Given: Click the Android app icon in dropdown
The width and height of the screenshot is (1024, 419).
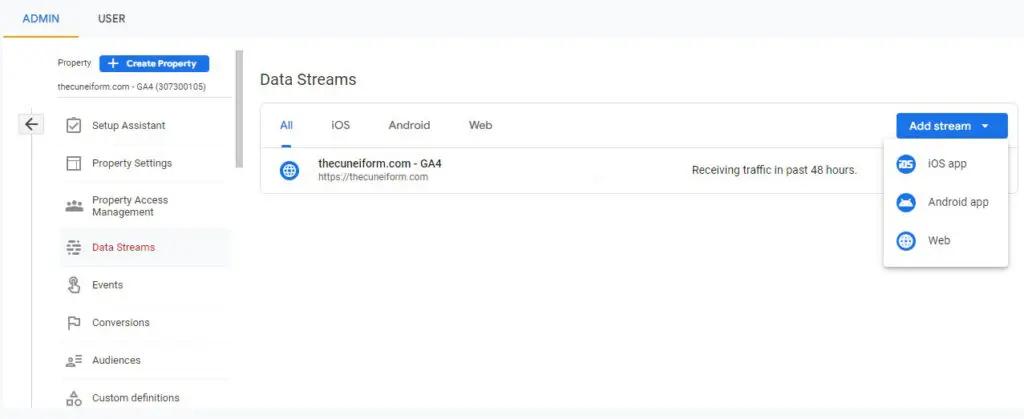Looking at the screenshot, I should (x=906, y=202).
